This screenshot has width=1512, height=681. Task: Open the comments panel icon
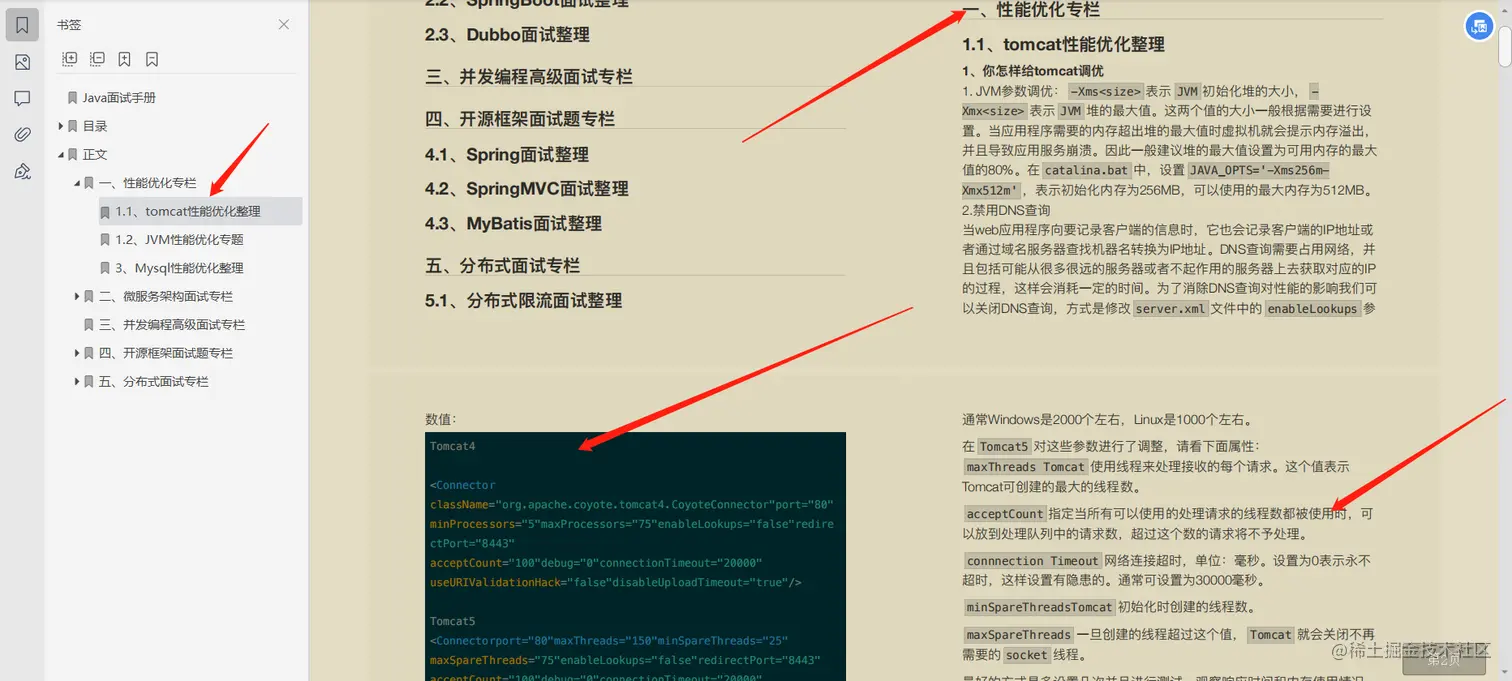pyautogui.click(x=22, y=98)
